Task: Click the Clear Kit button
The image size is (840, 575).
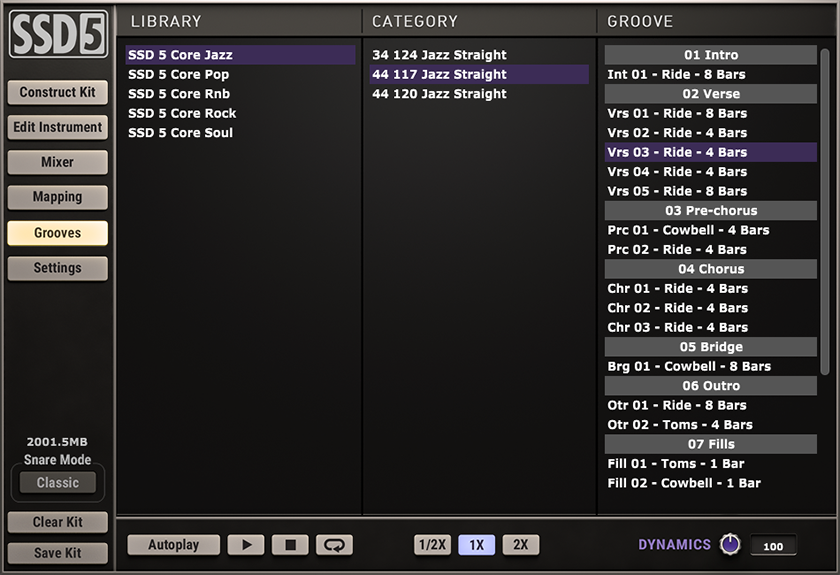Action: tap(58, 522)
